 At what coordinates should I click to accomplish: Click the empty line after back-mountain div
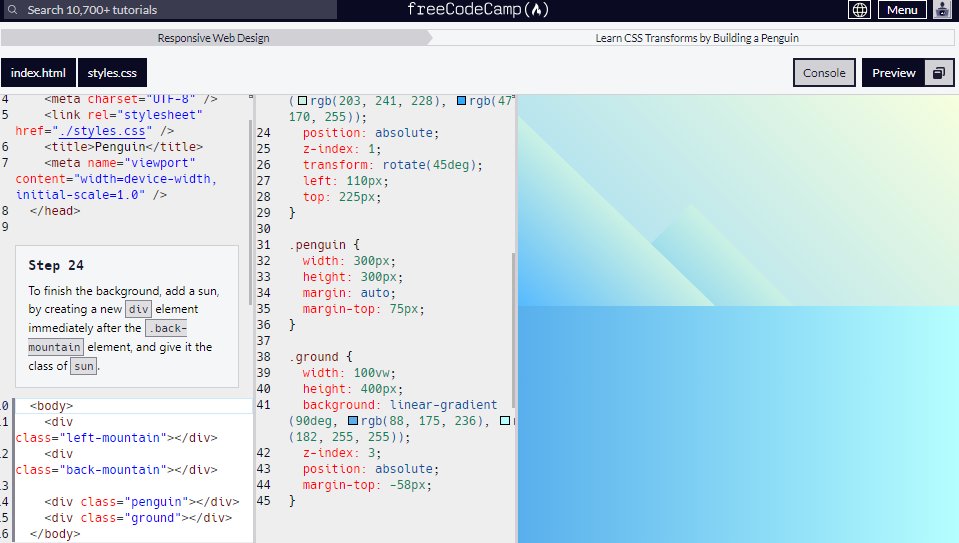click(133, 486)
